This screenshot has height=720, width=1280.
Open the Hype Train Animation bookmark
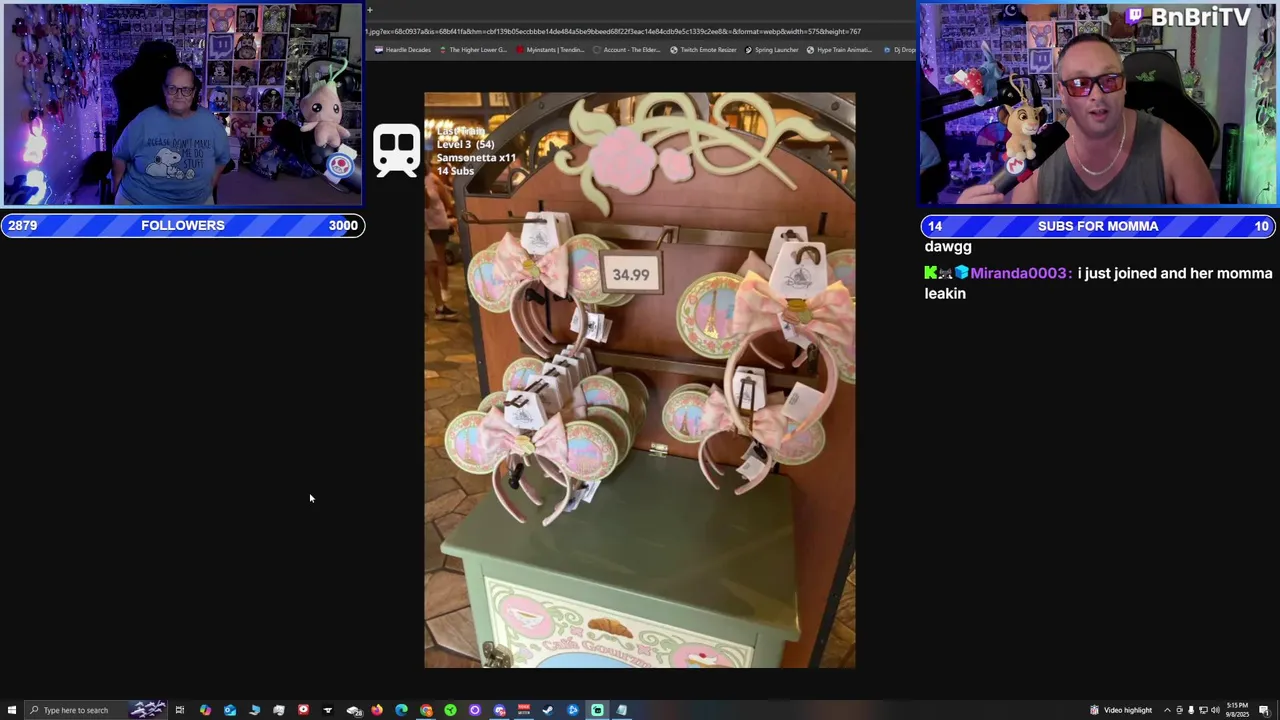click(x=838, y=50)
